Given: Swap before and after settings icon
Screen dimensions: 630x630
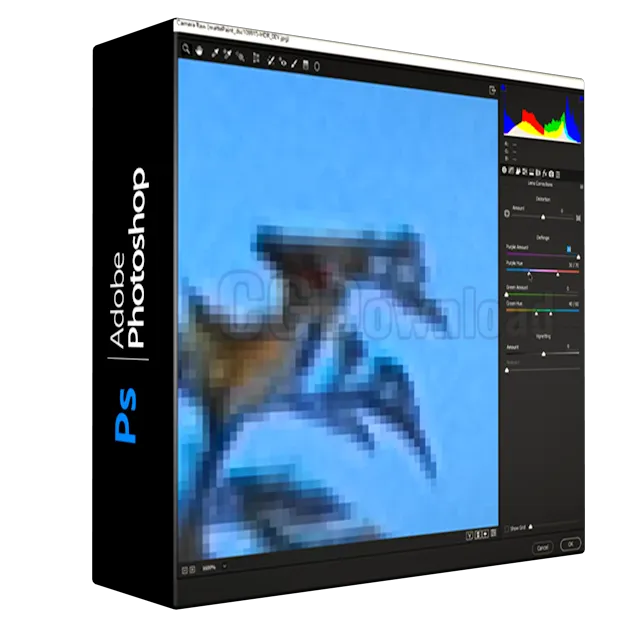Looking at the screenshot, I should 478,535.
